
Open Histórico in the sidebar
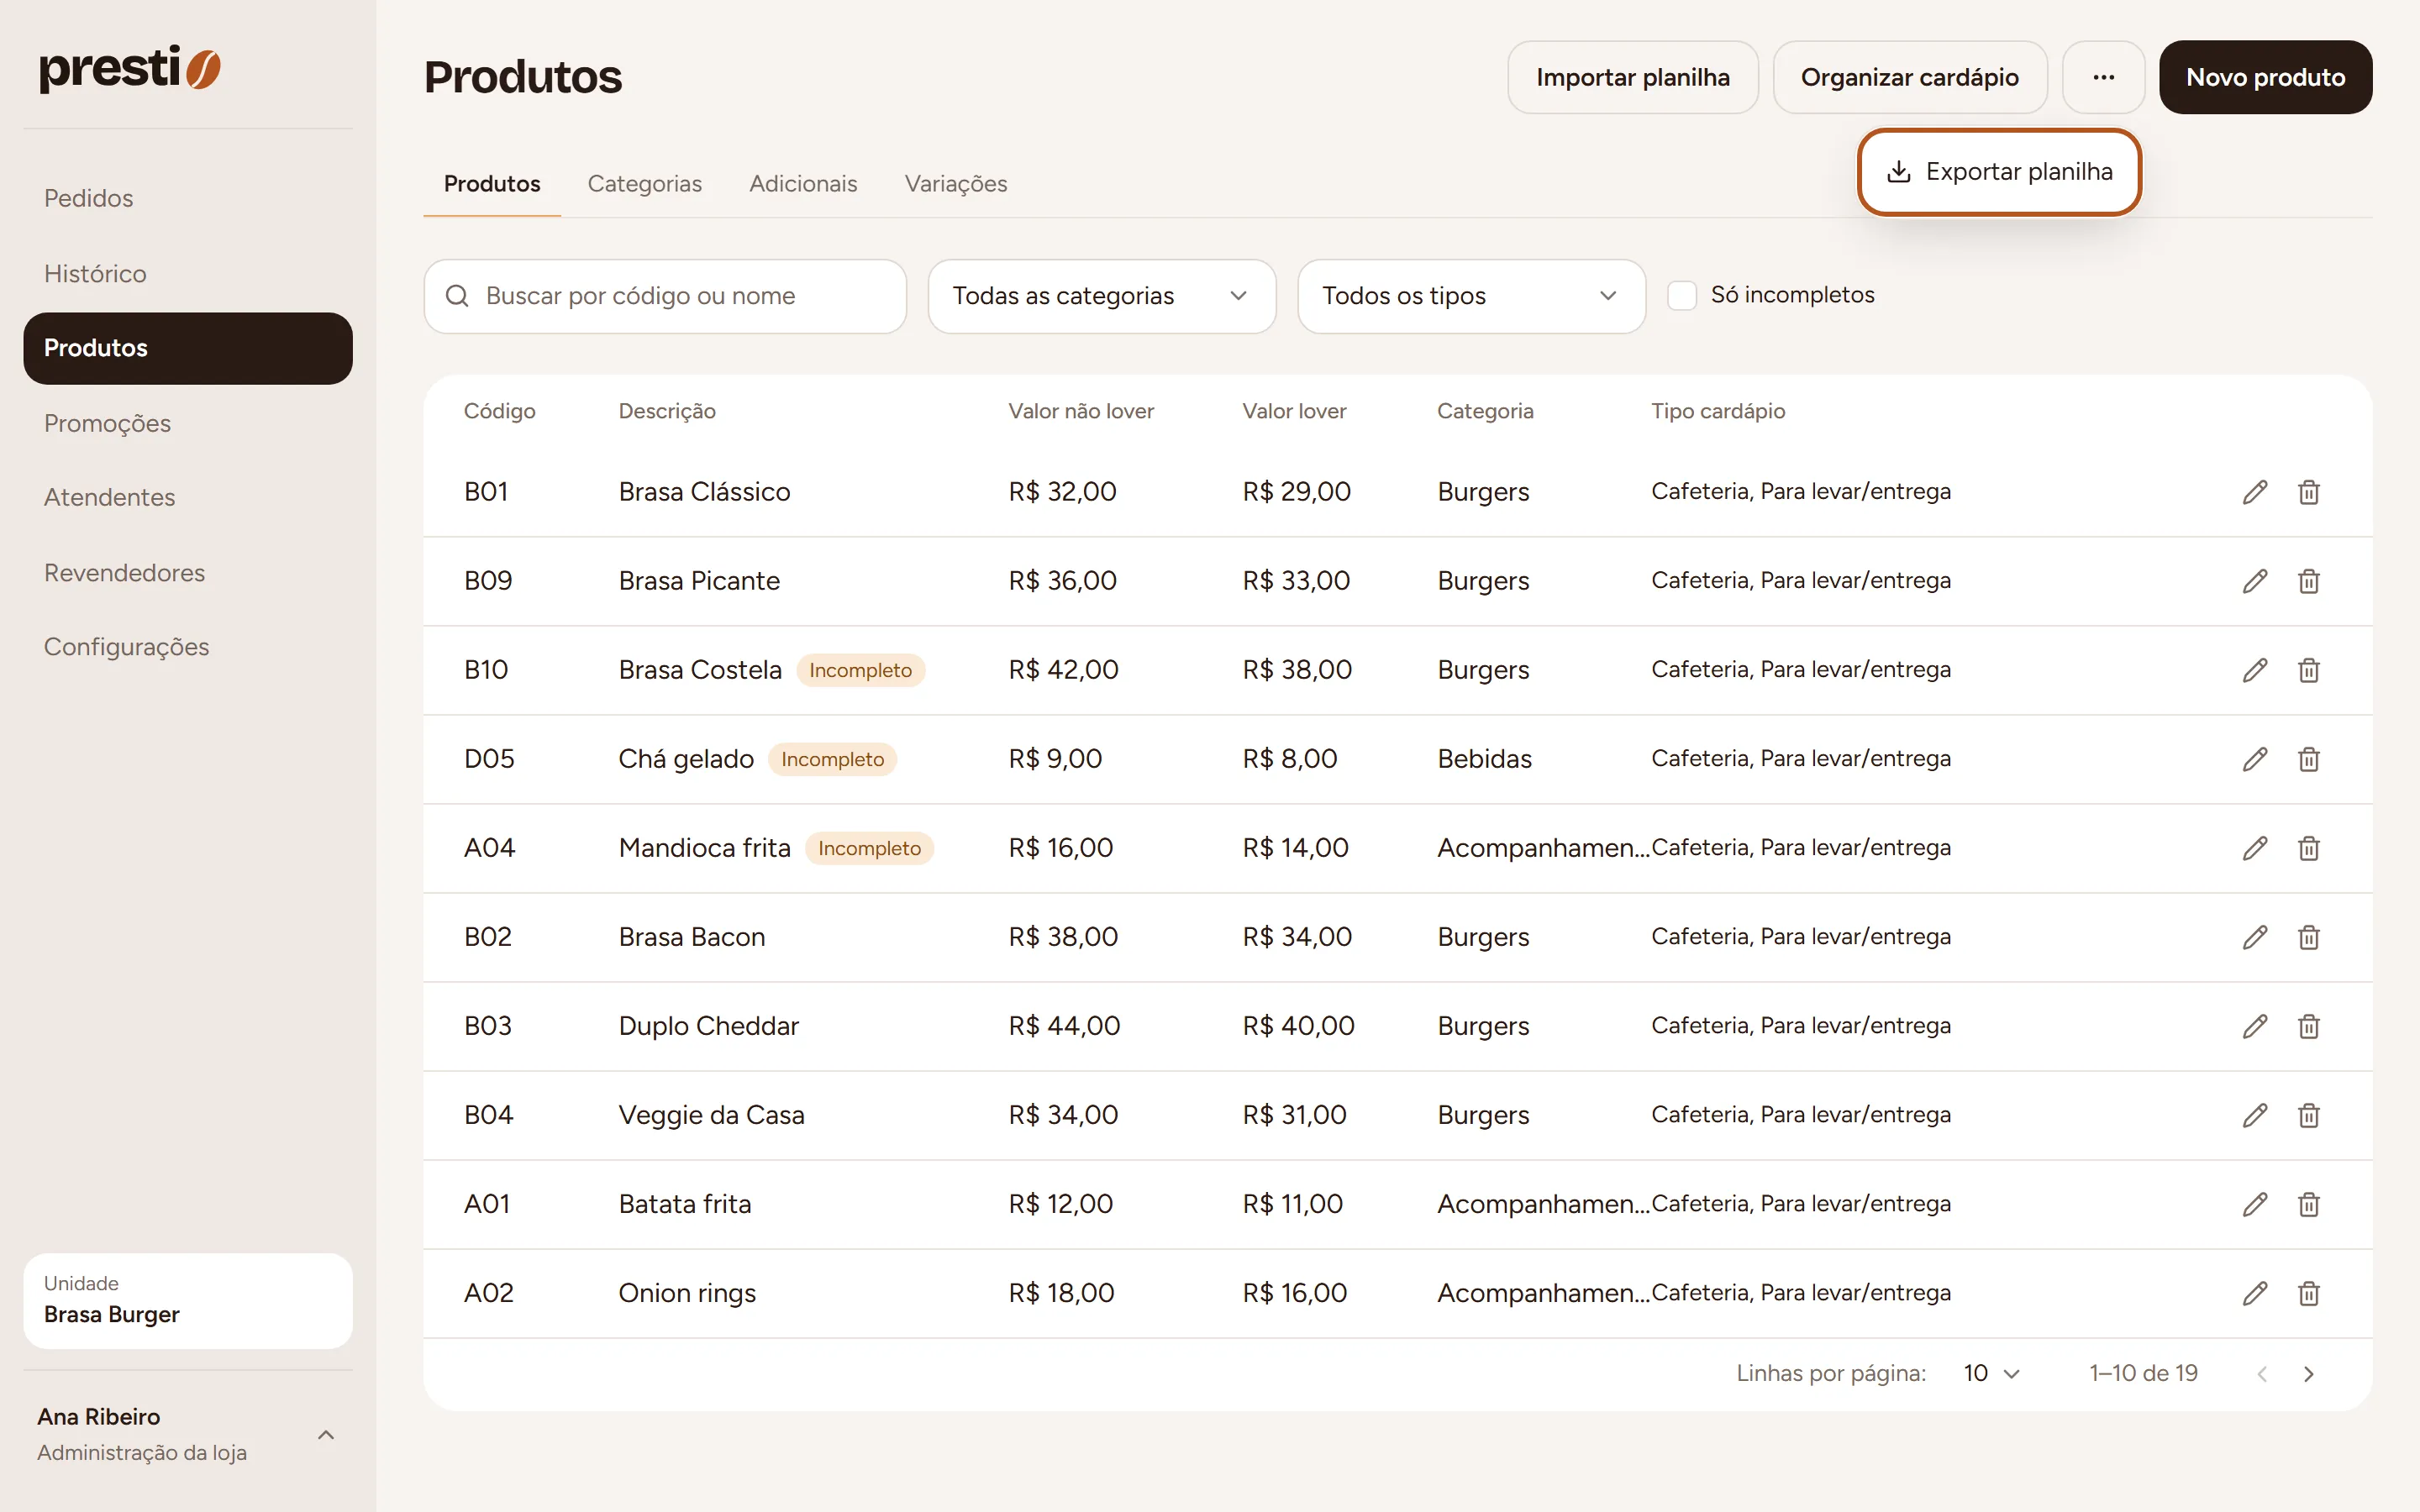coord(188,273)
